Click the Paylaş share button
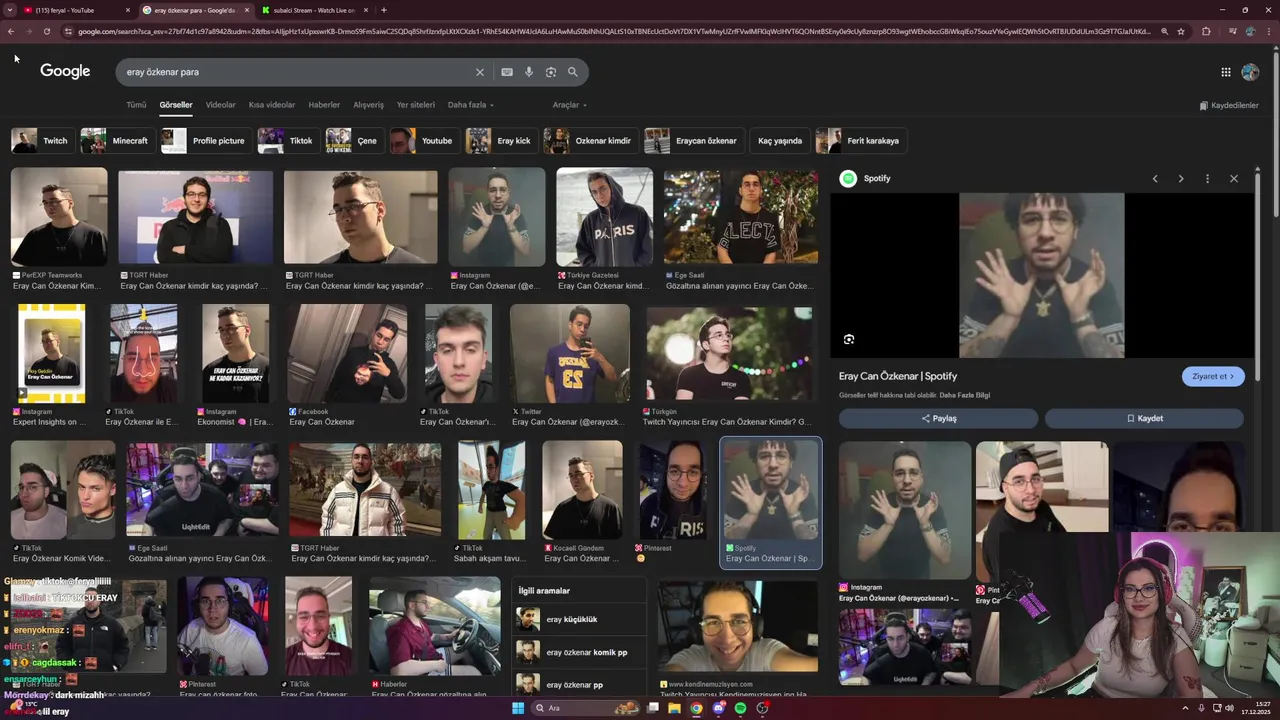The height and width of the screenshot is (720, 1280). point(938,418)
